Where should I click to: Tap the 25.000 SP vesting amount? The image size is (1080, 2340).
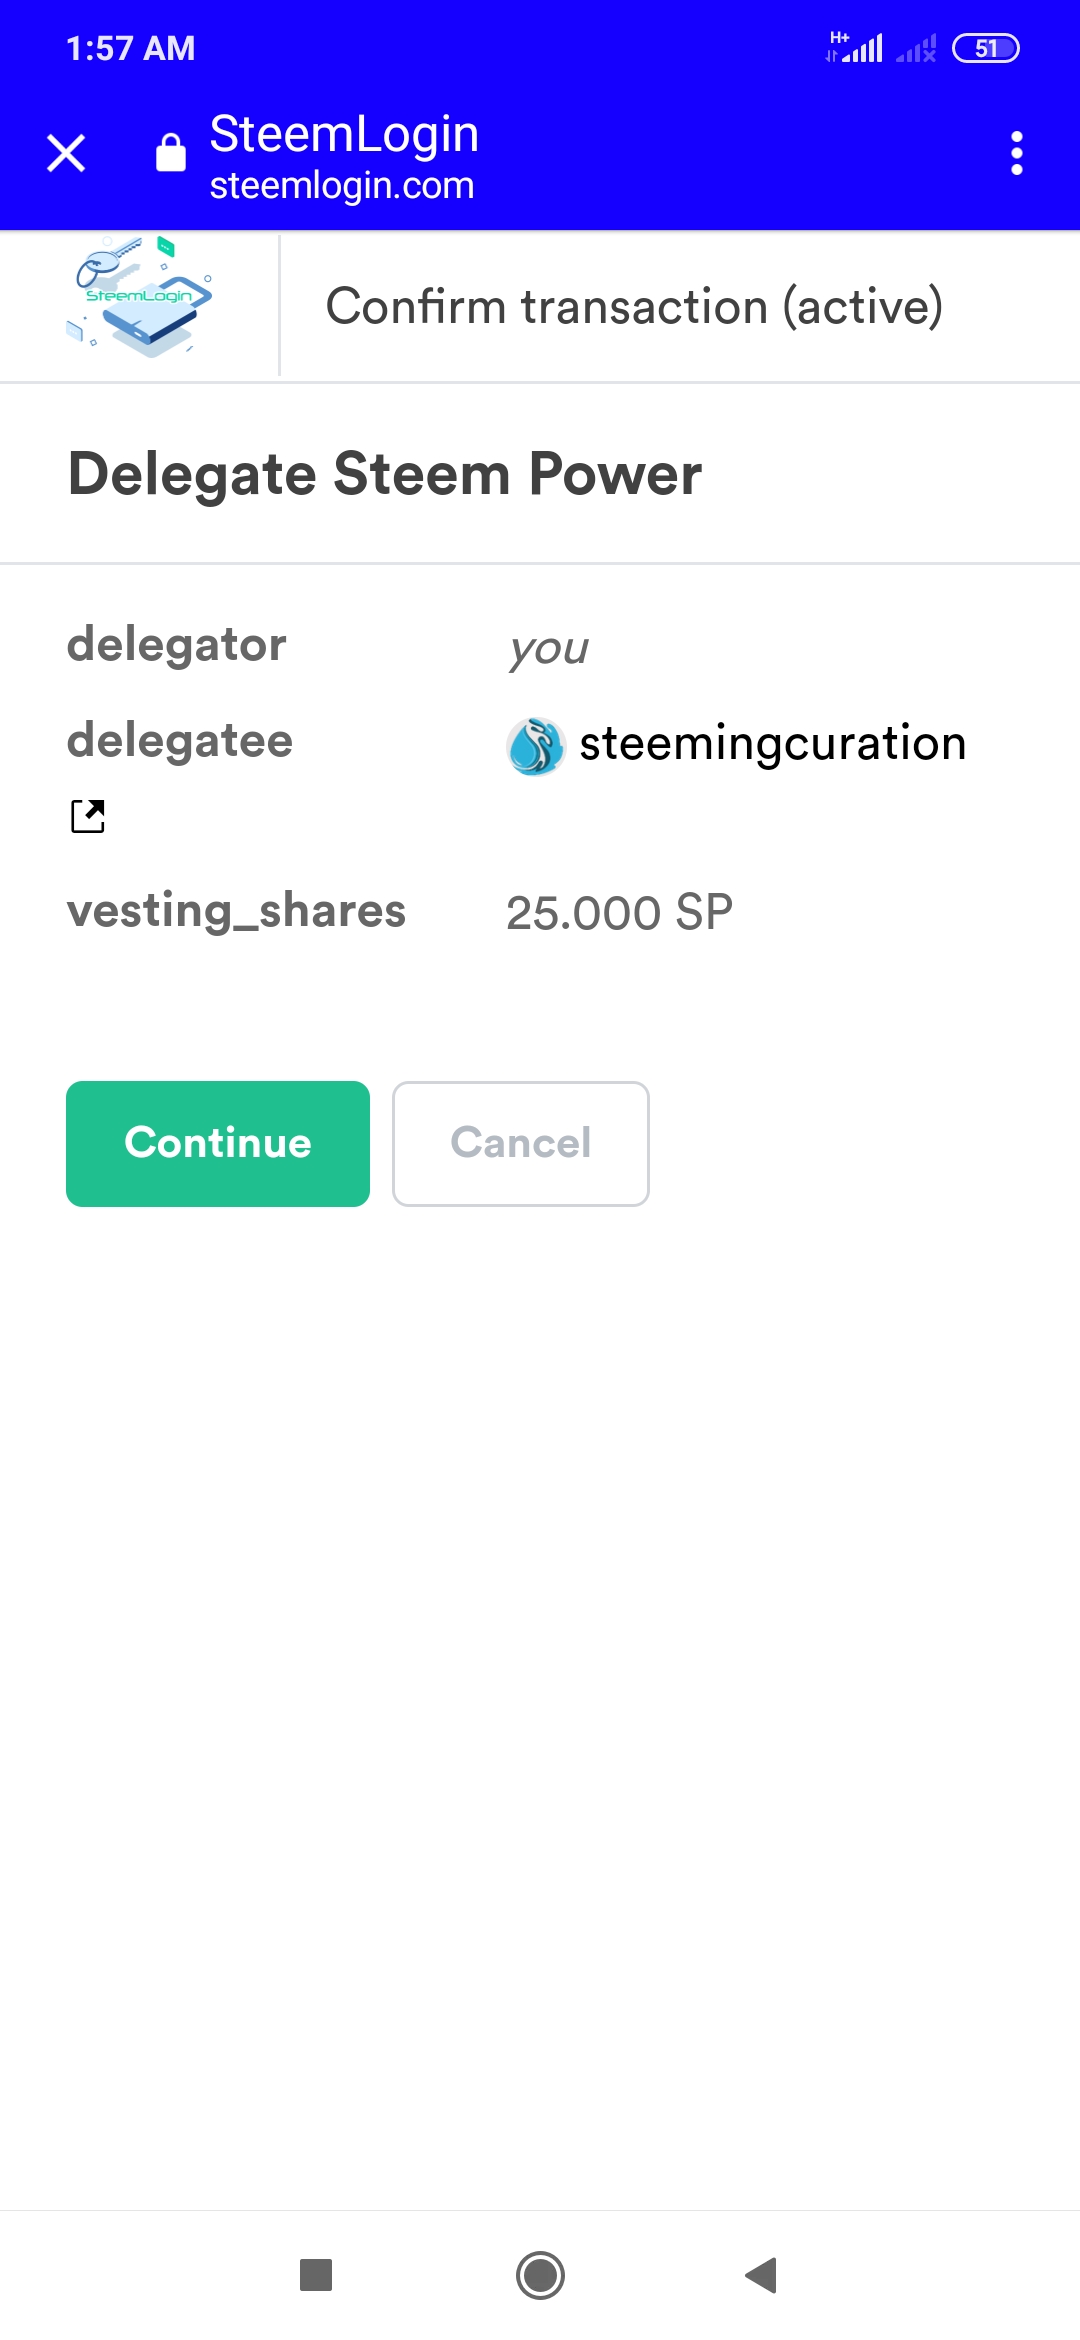click(619, 913)
